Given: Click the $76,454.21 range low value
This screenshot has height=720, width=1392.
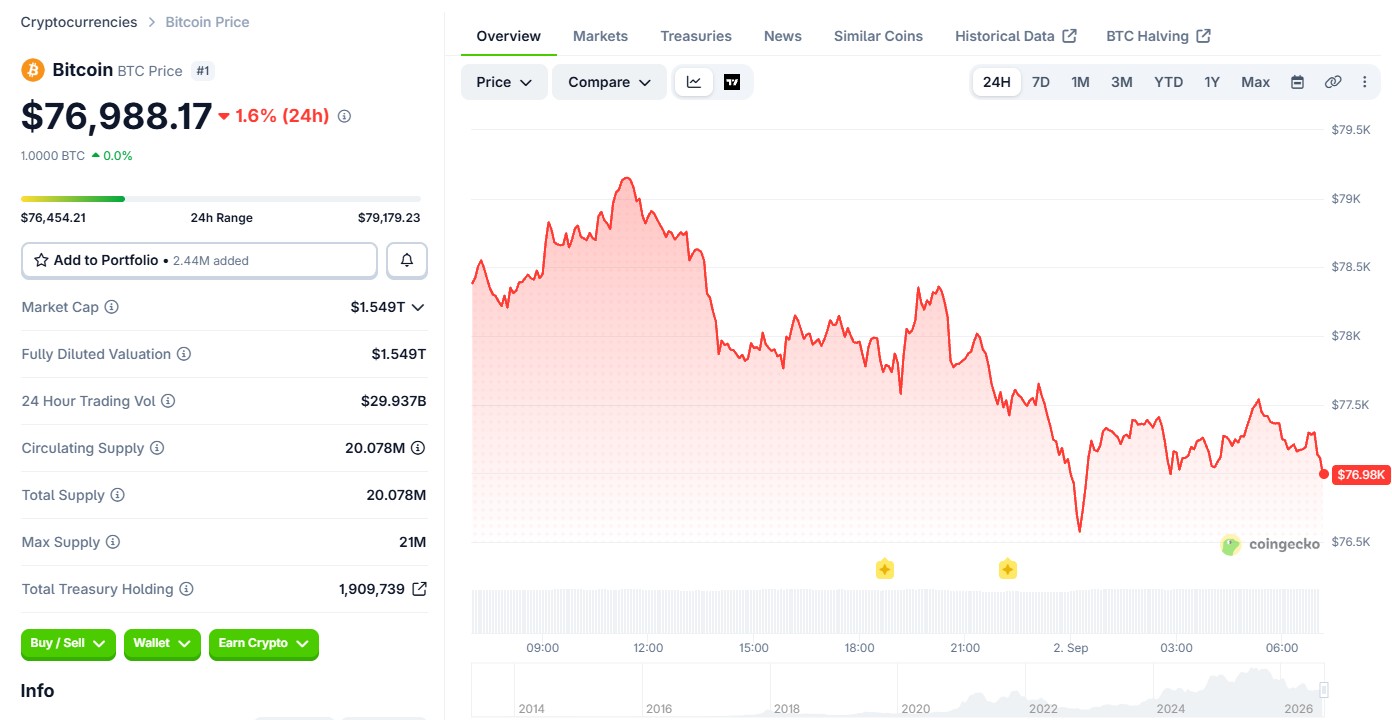Looking at the screenshot, I should pyautogui.click(x=53, y=218).
